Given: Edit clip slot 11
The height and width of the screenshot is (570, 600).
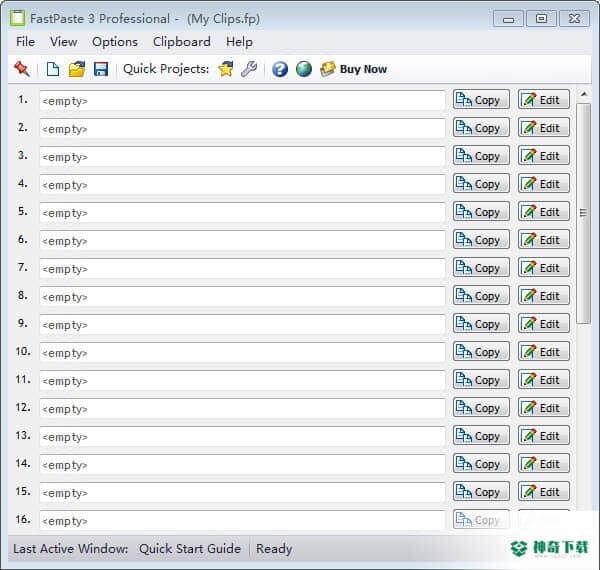Looking at the screenshot, I should coord(544,379).
